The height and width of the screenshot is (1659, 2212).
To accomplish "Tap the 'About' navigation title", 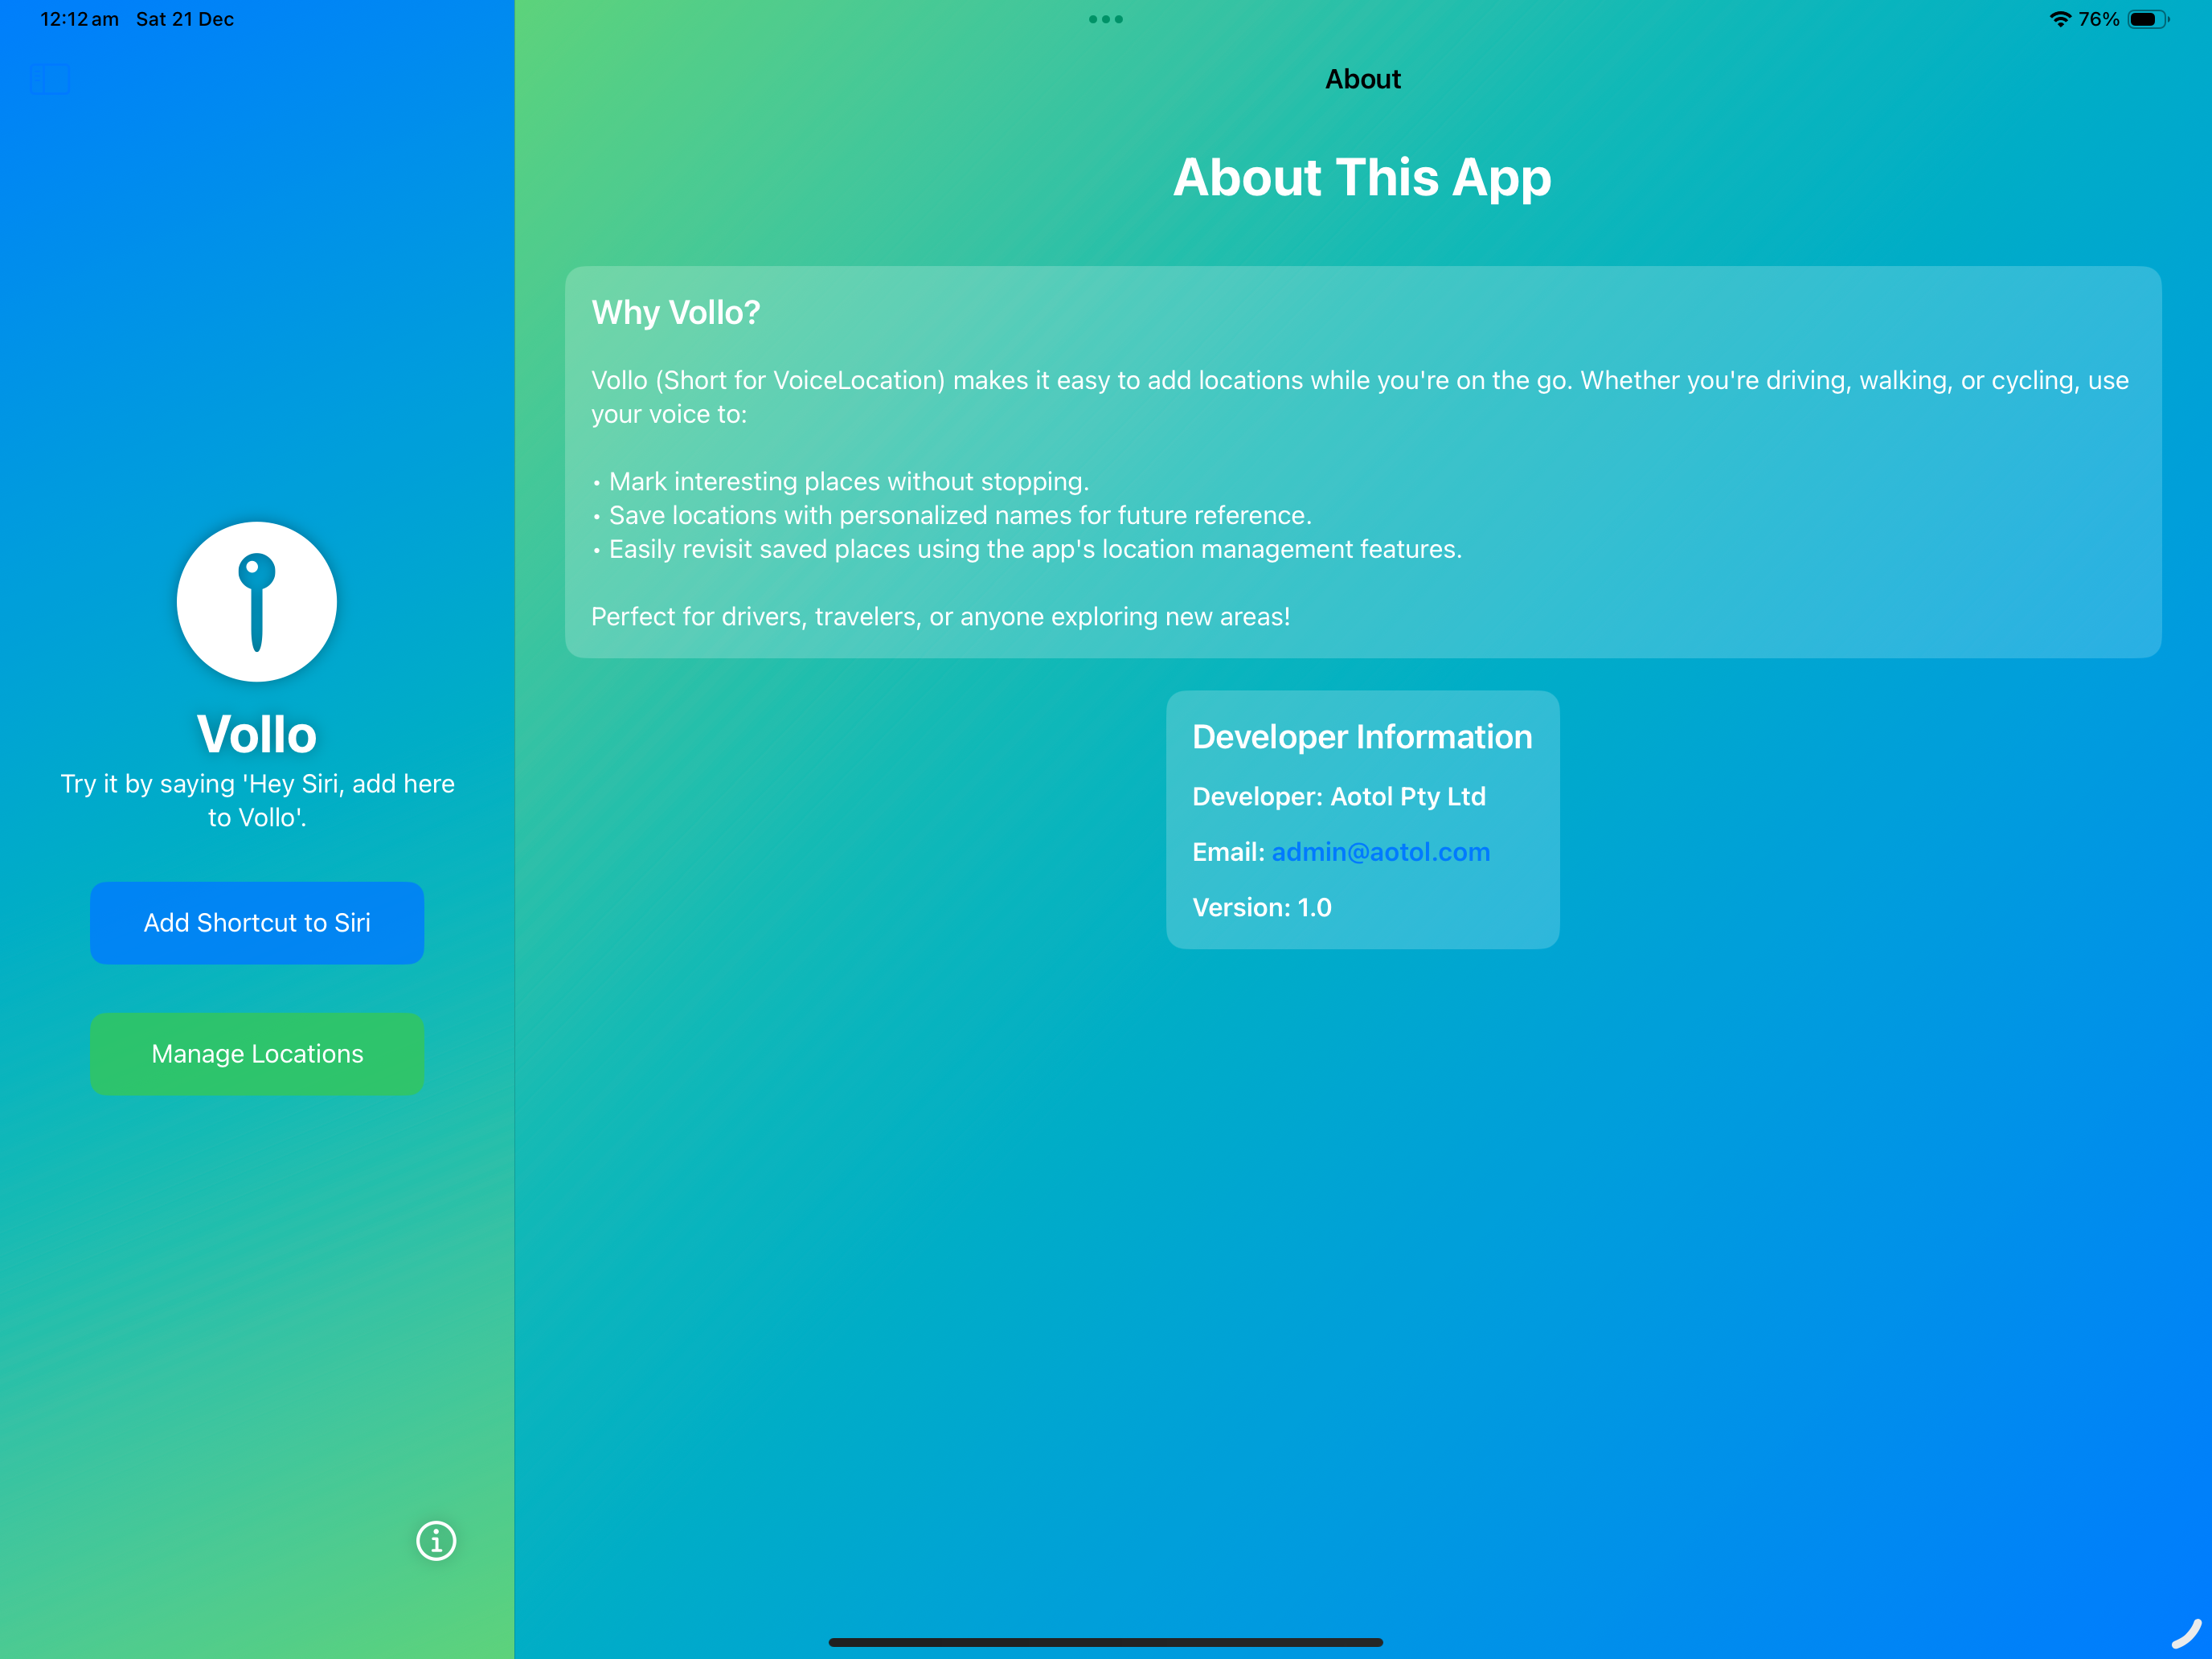I will pyautogui.click(x=1362, y=79).
